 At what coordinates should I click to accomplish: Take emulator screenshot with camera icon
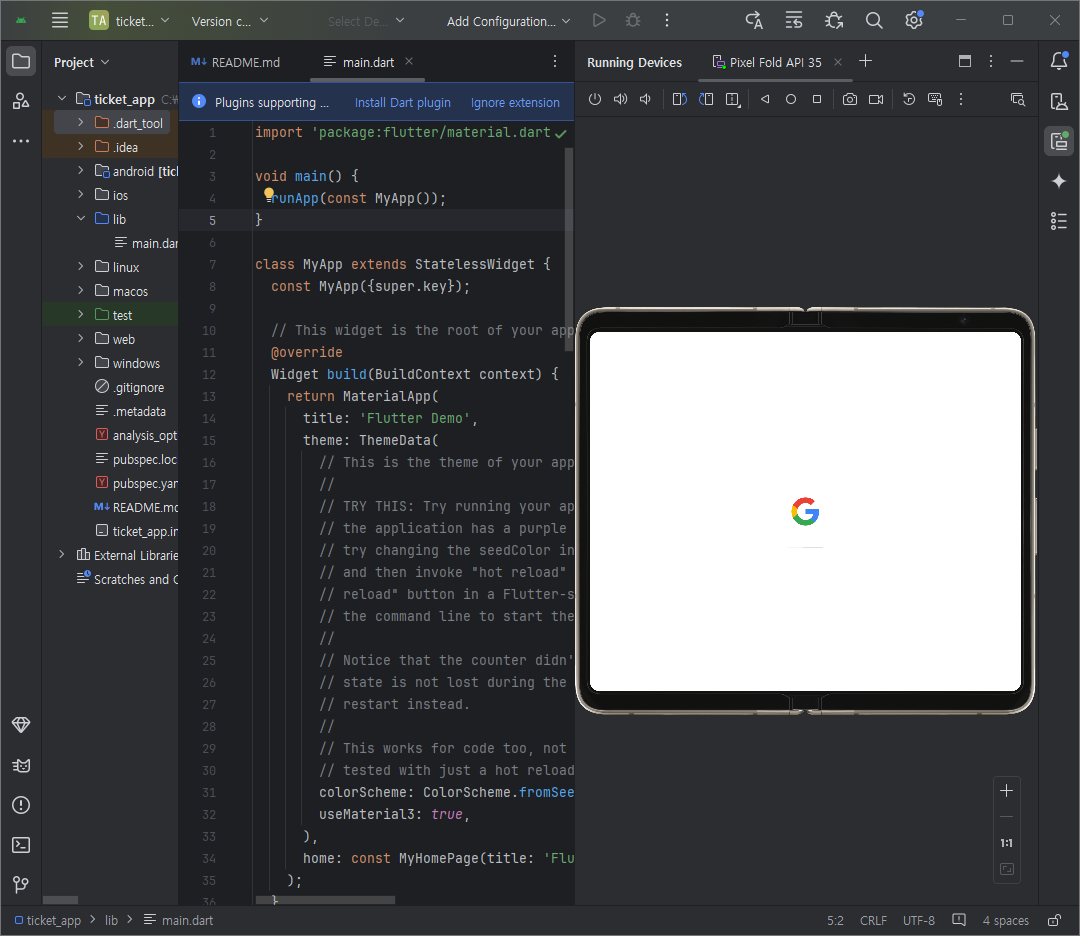click(x=850, y=99)
